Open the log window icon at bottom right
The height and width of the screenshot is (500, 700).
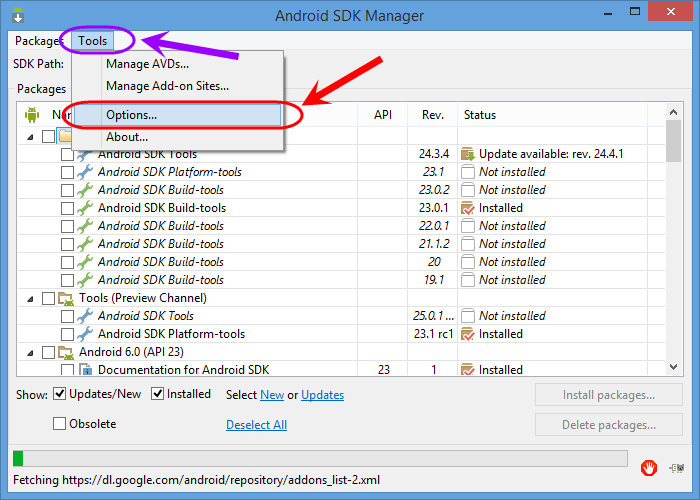click(x=677, y=468)
